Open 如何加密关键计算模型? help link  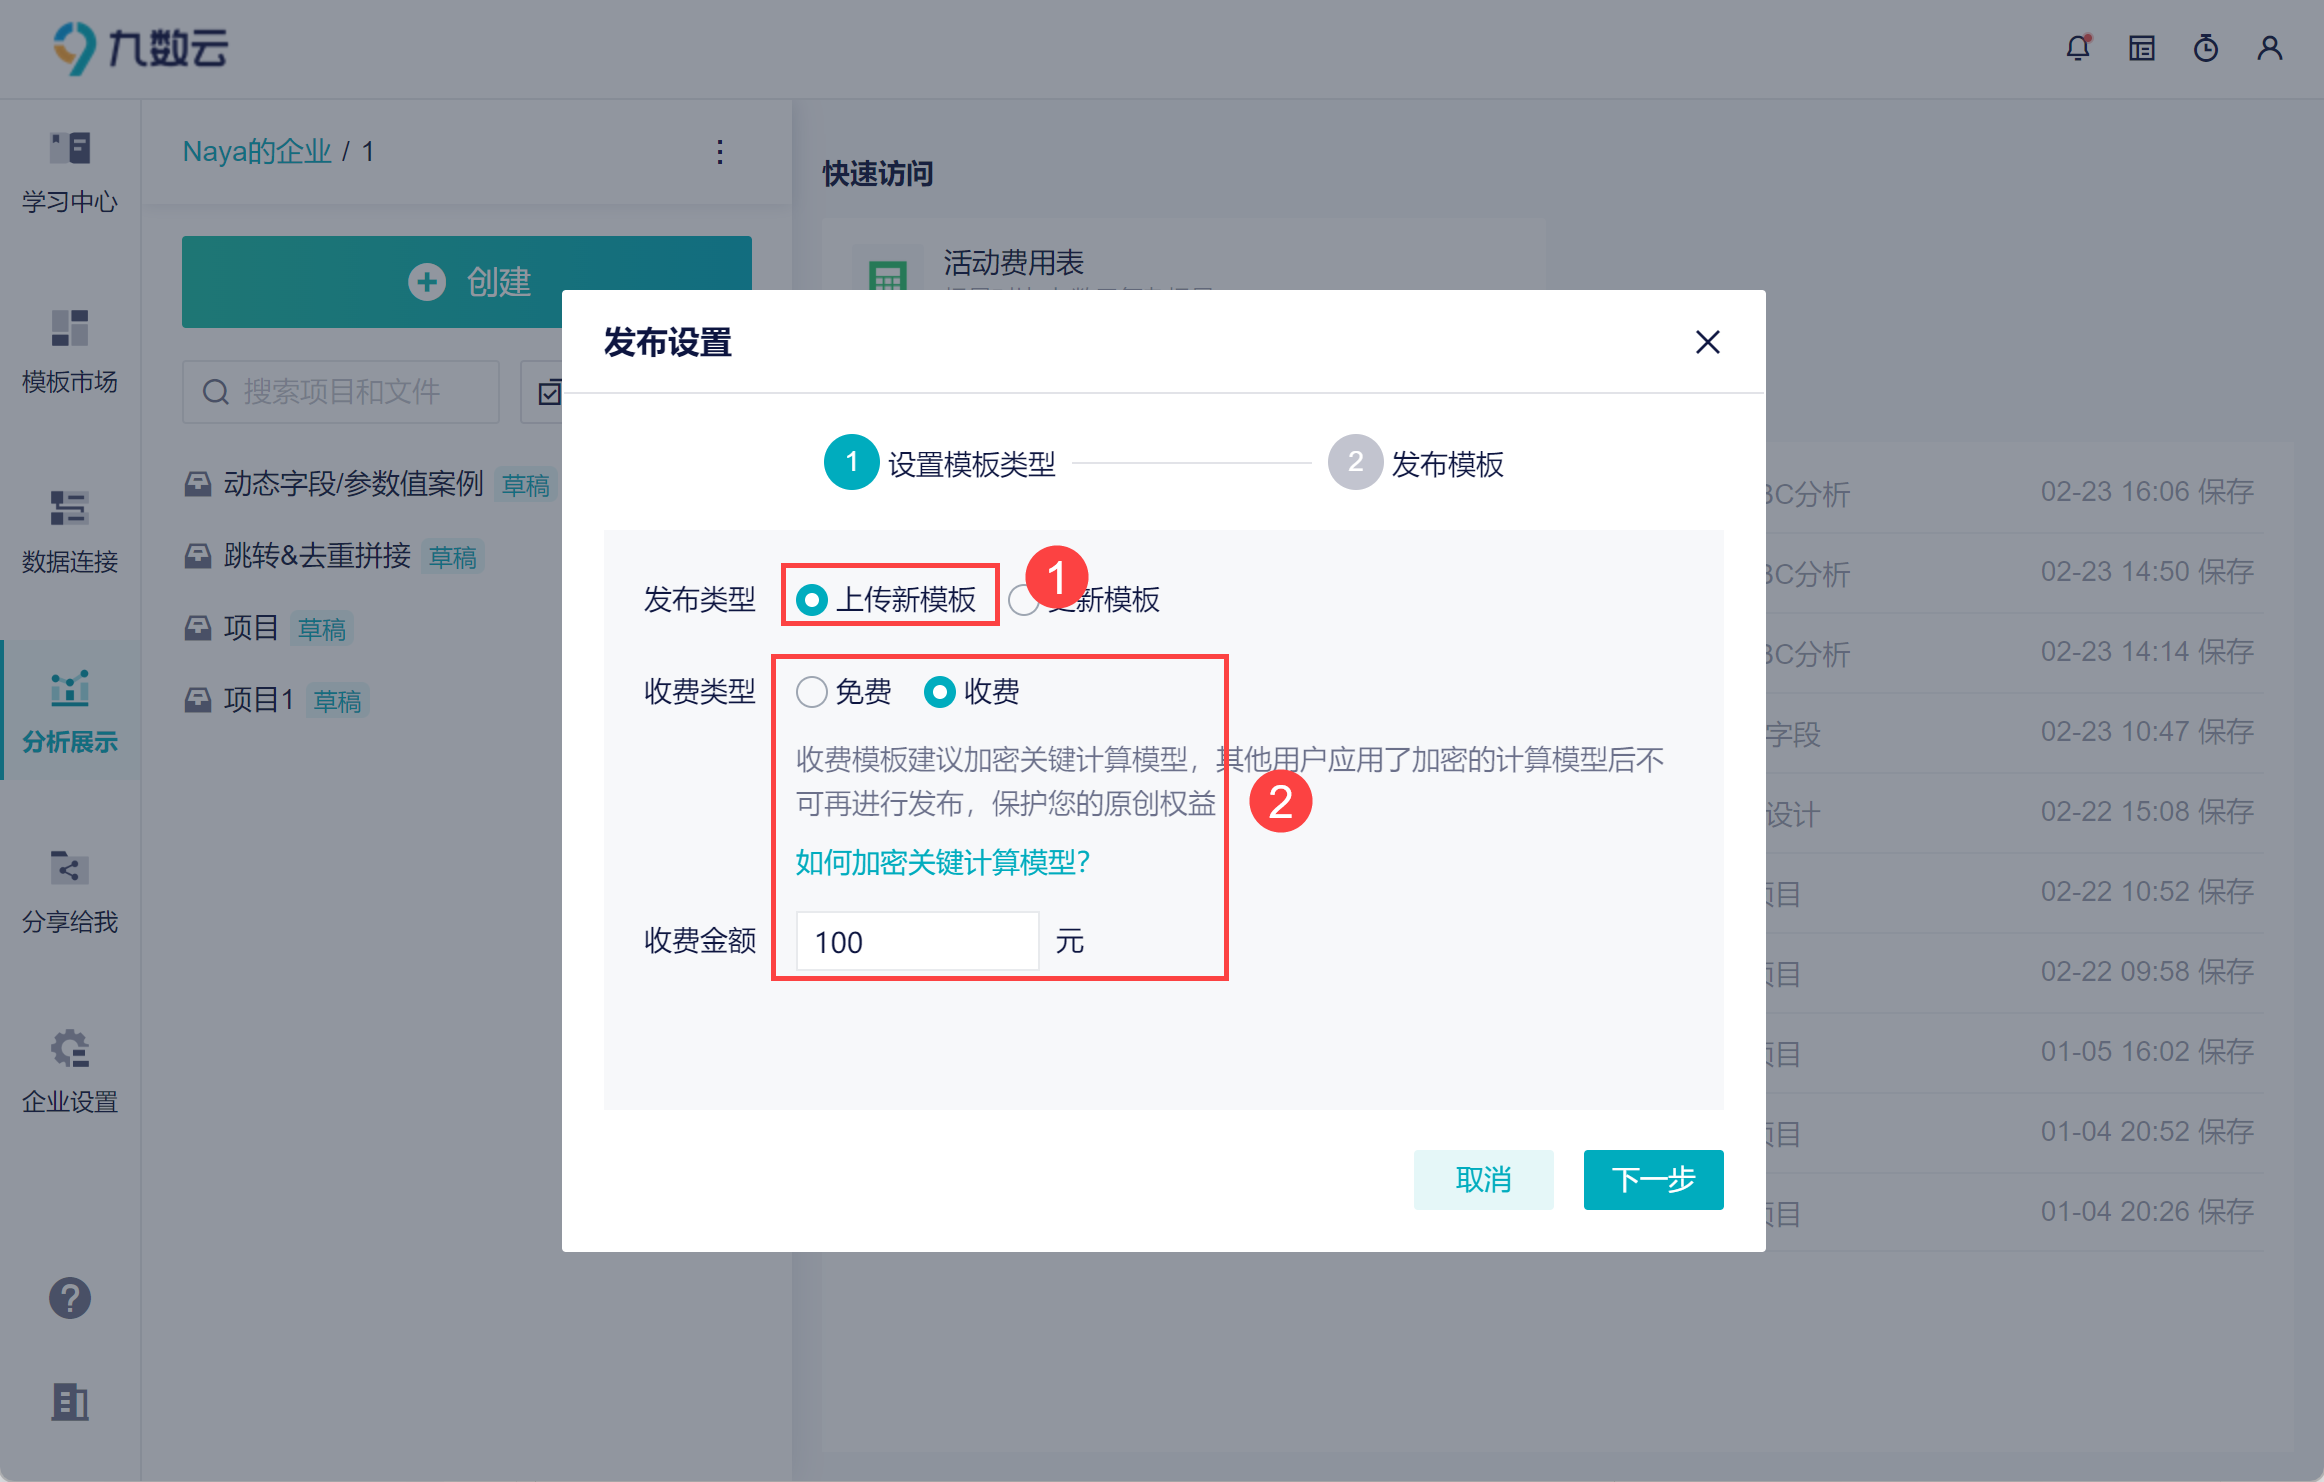[942, 862]
